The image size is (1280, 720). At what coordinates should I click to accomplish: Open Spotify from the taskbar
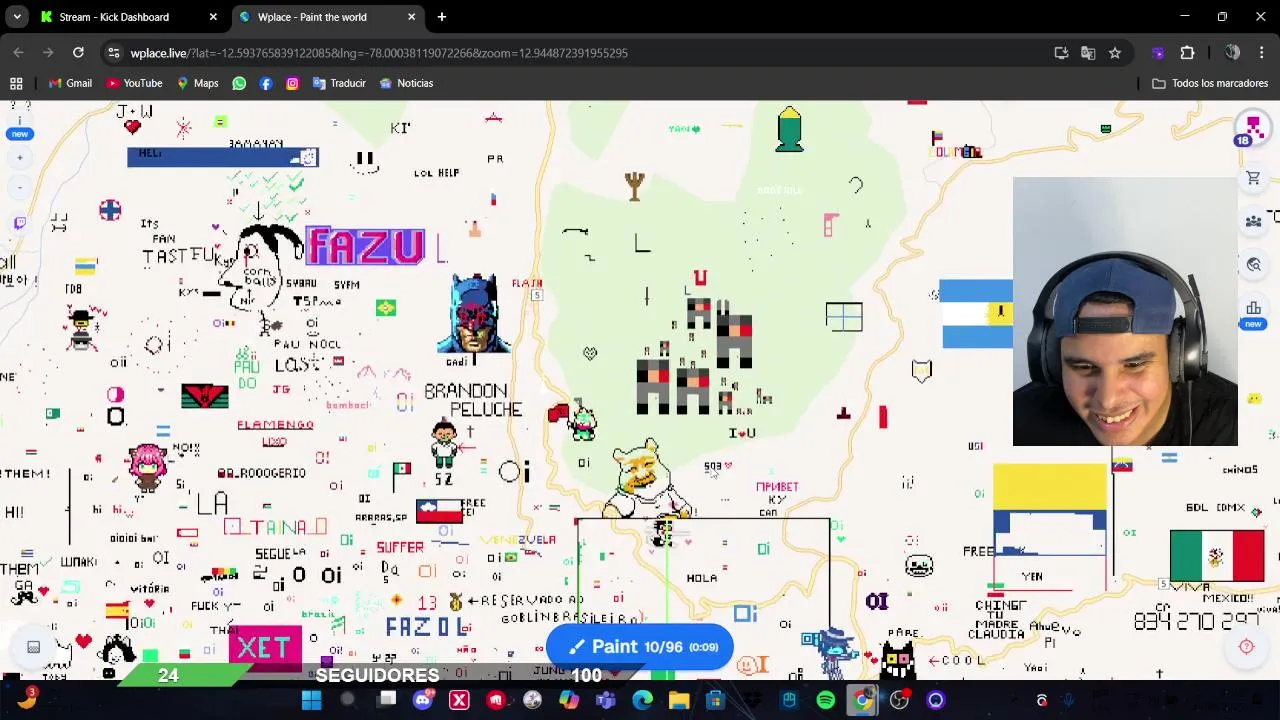pos(826,700)
